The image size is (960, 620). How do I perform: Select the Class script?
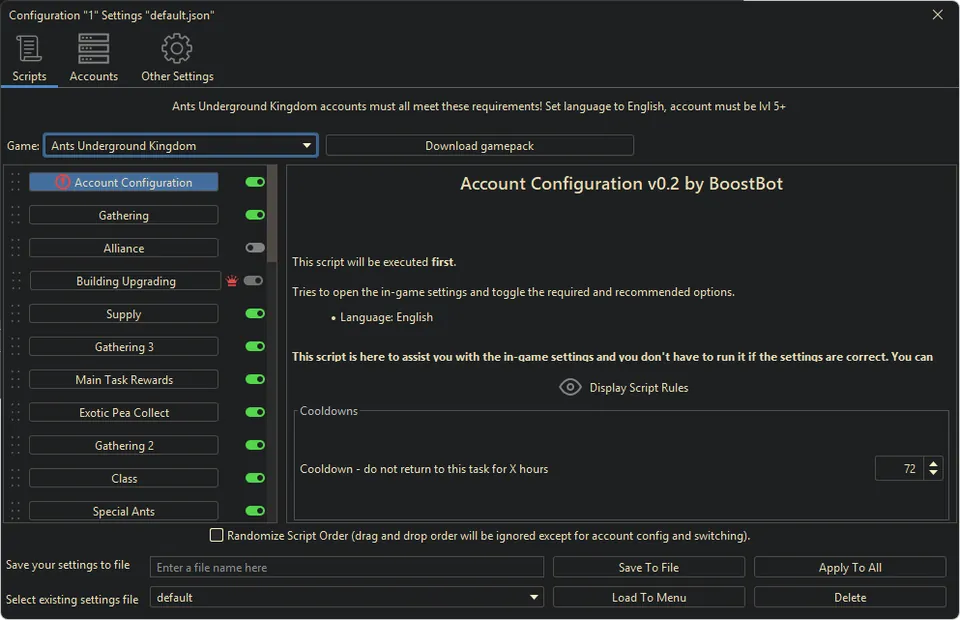click(x=124, y=478)
